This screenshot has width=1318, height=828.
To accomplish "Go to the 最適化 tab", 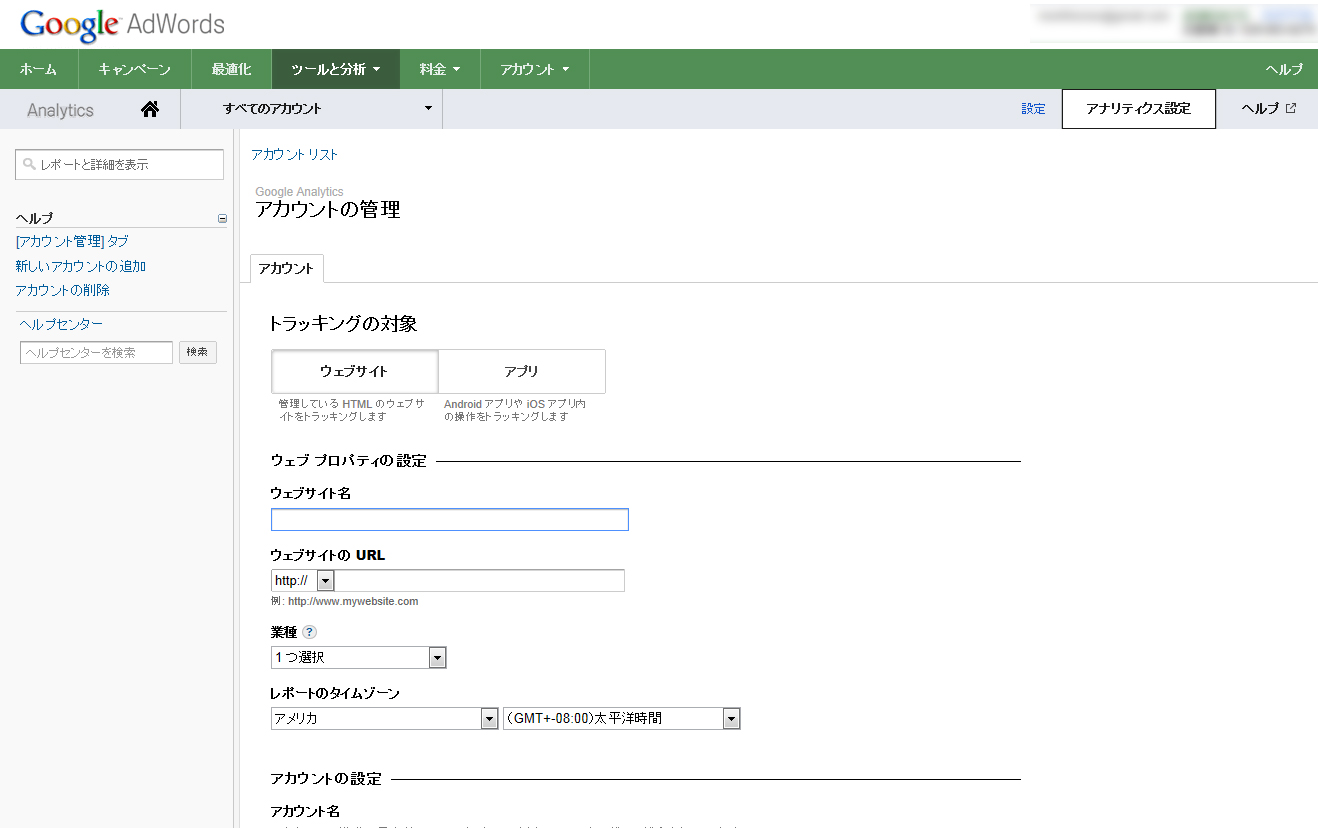I will pos(231,69).
